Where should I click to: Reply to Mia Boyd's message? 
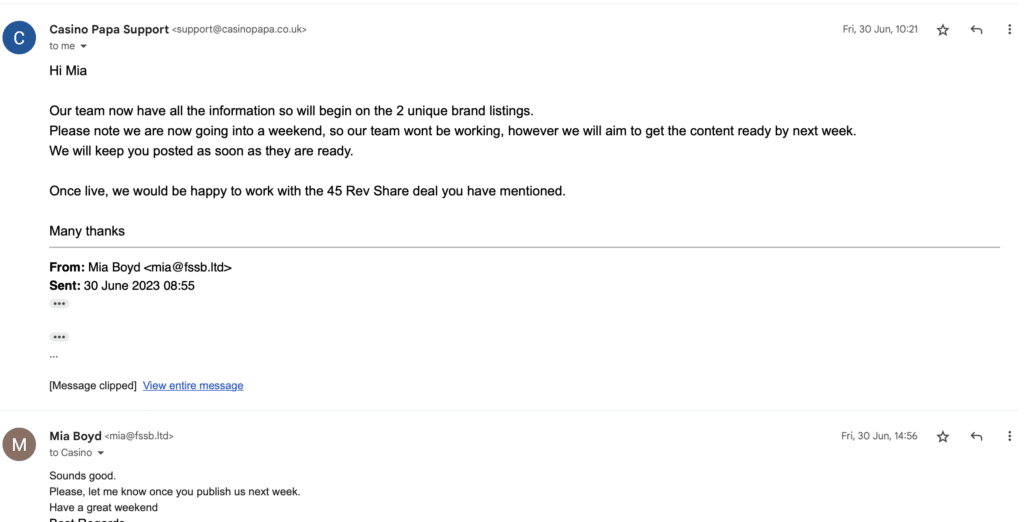pyautogui.click(x=976, y=436)
